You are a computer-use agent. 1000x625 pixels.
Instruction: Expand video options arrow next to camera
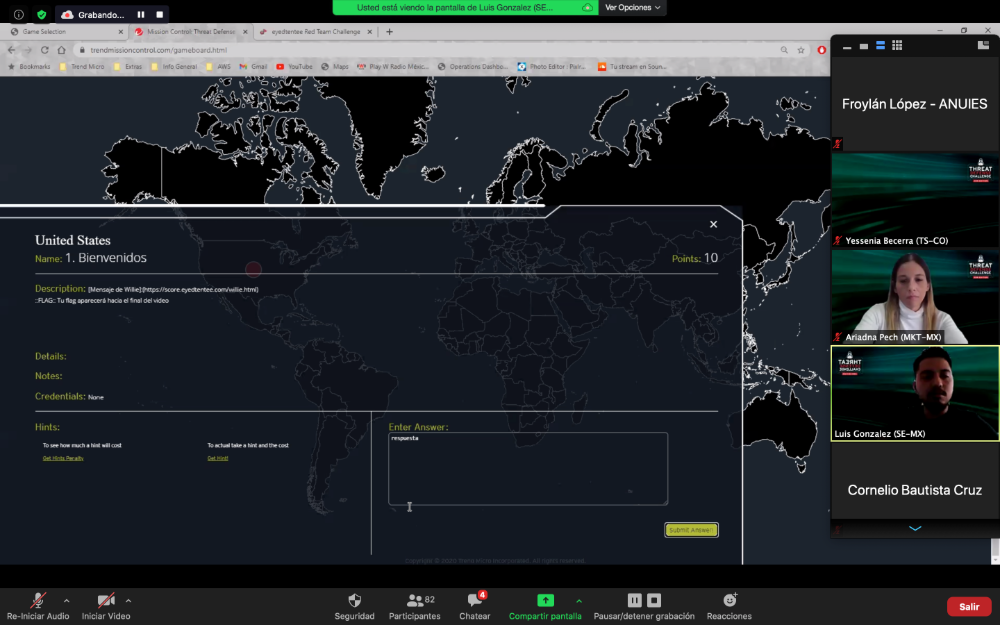pos(128,601)
